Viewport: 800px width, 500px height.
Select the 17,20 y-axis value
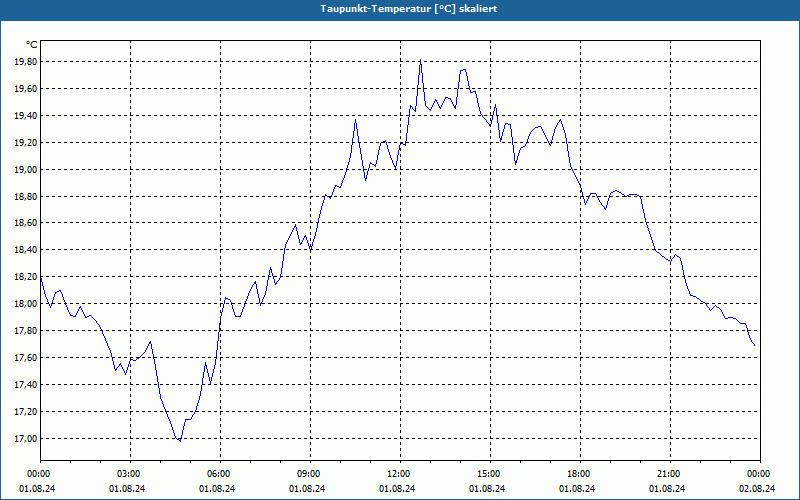click(26, 412)
